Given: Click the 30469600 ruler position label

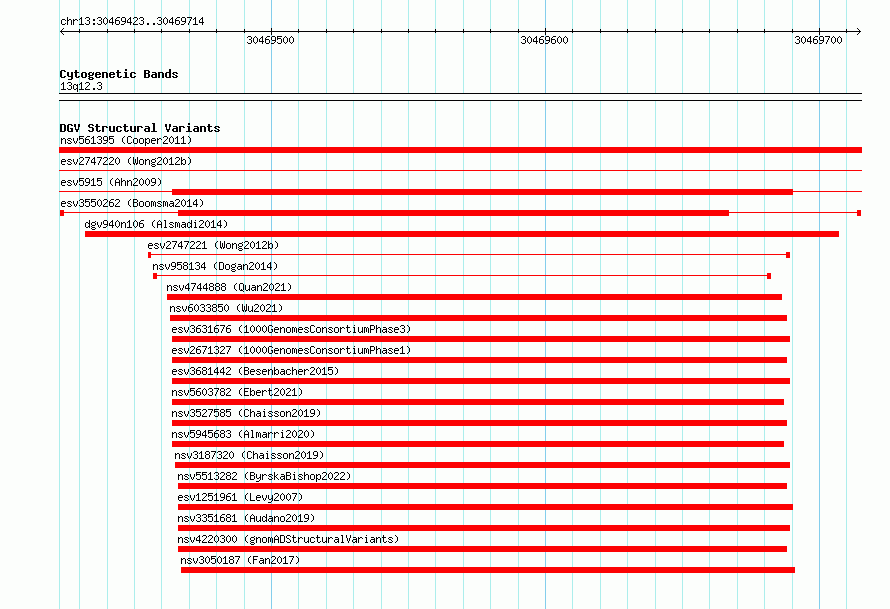Looking at the screenshot, I should (x=544, y=40).
